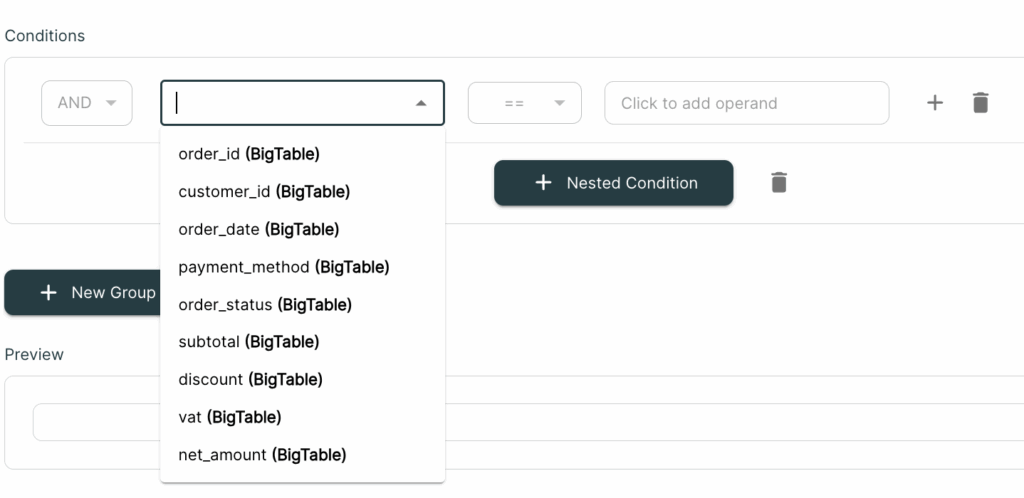Click the 'Click to add operand' field

point(746,103)
